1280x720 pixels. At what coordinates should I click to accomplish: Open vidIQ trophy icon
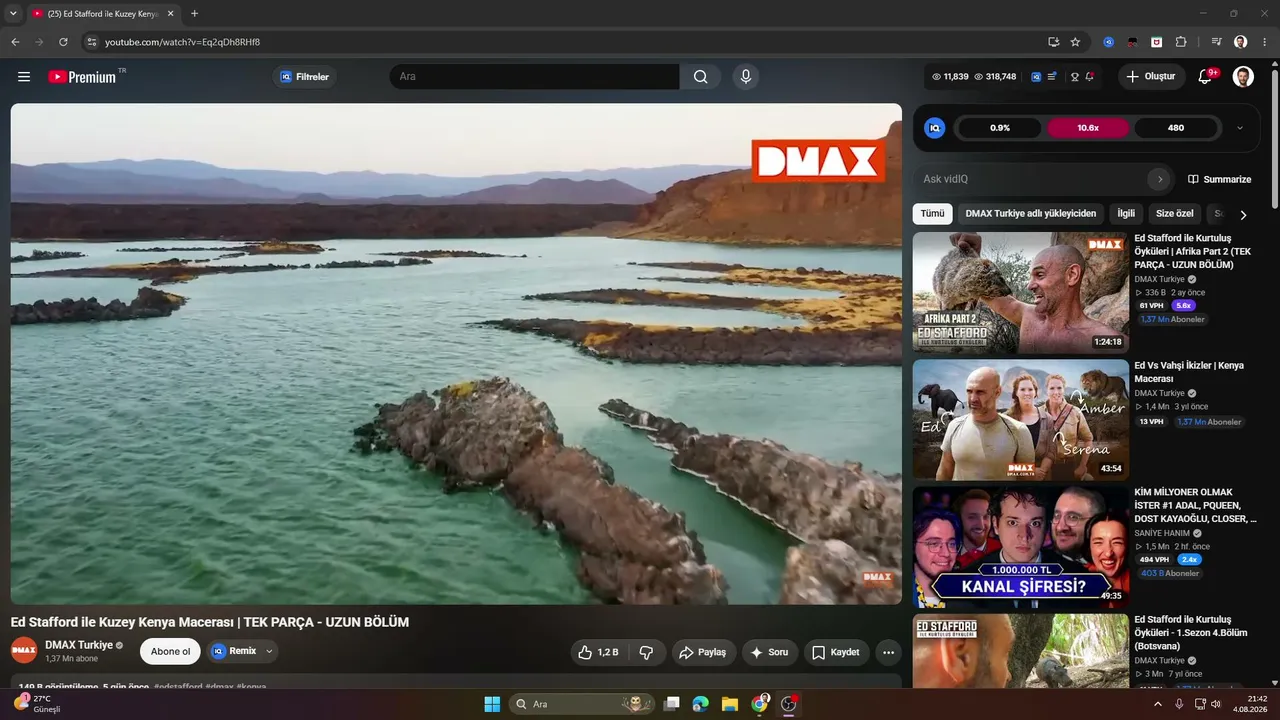pyautogui.click(x=1075, y=77)
